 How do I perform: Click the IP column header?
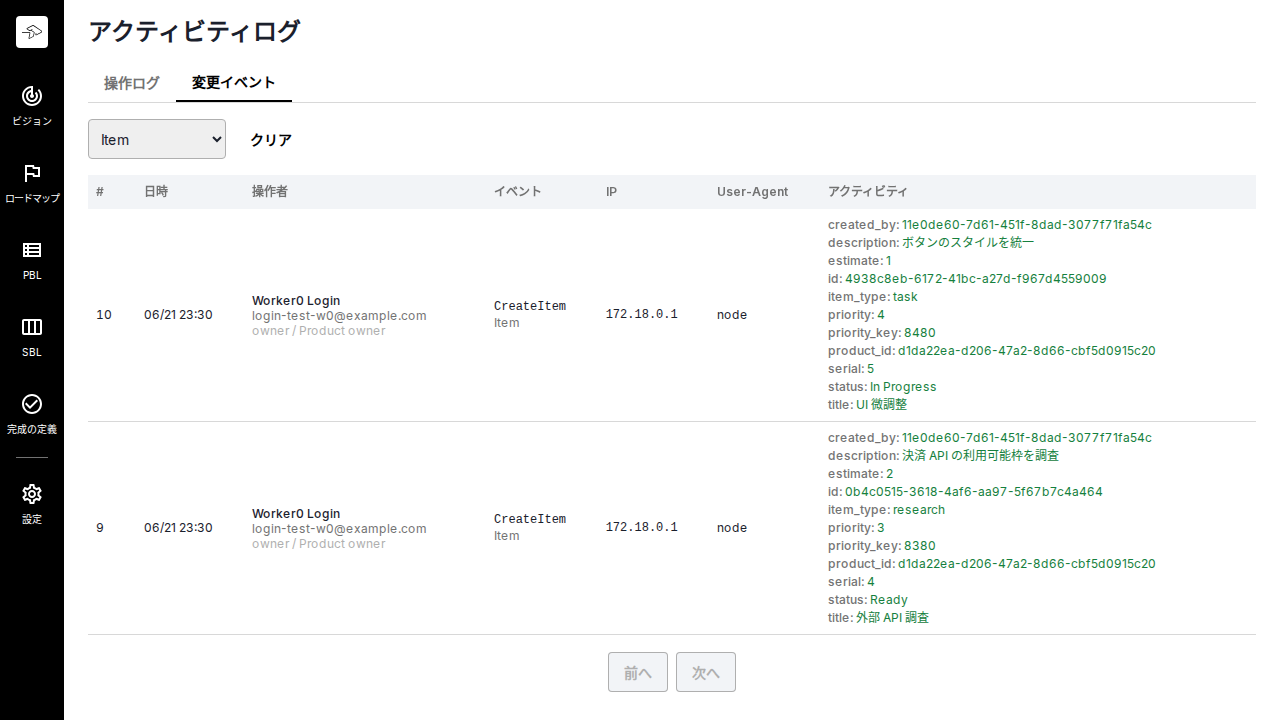[x=611, y=192]
